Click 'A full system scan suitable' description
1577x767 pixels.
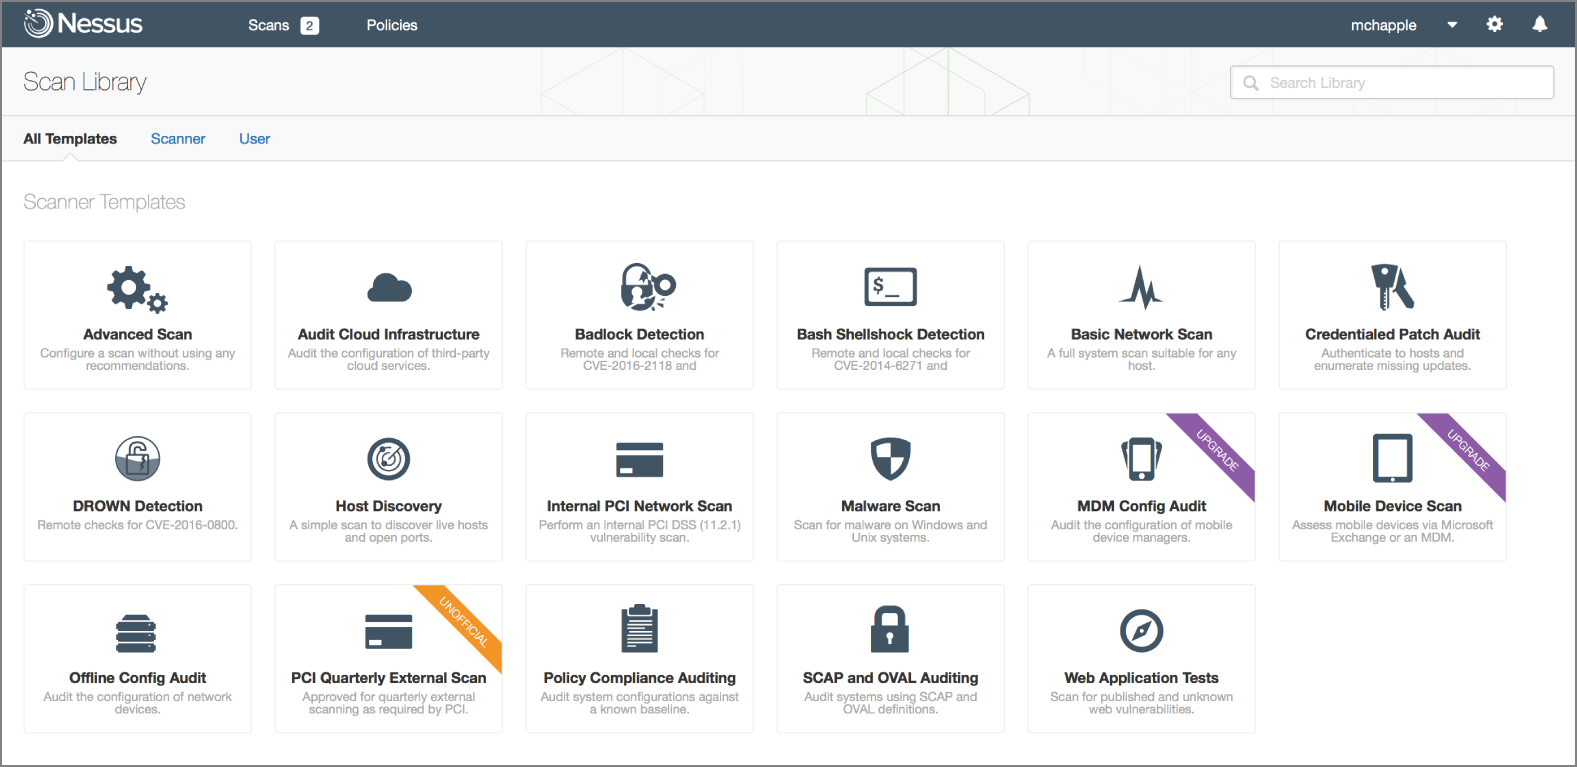tap(1141, 359)
